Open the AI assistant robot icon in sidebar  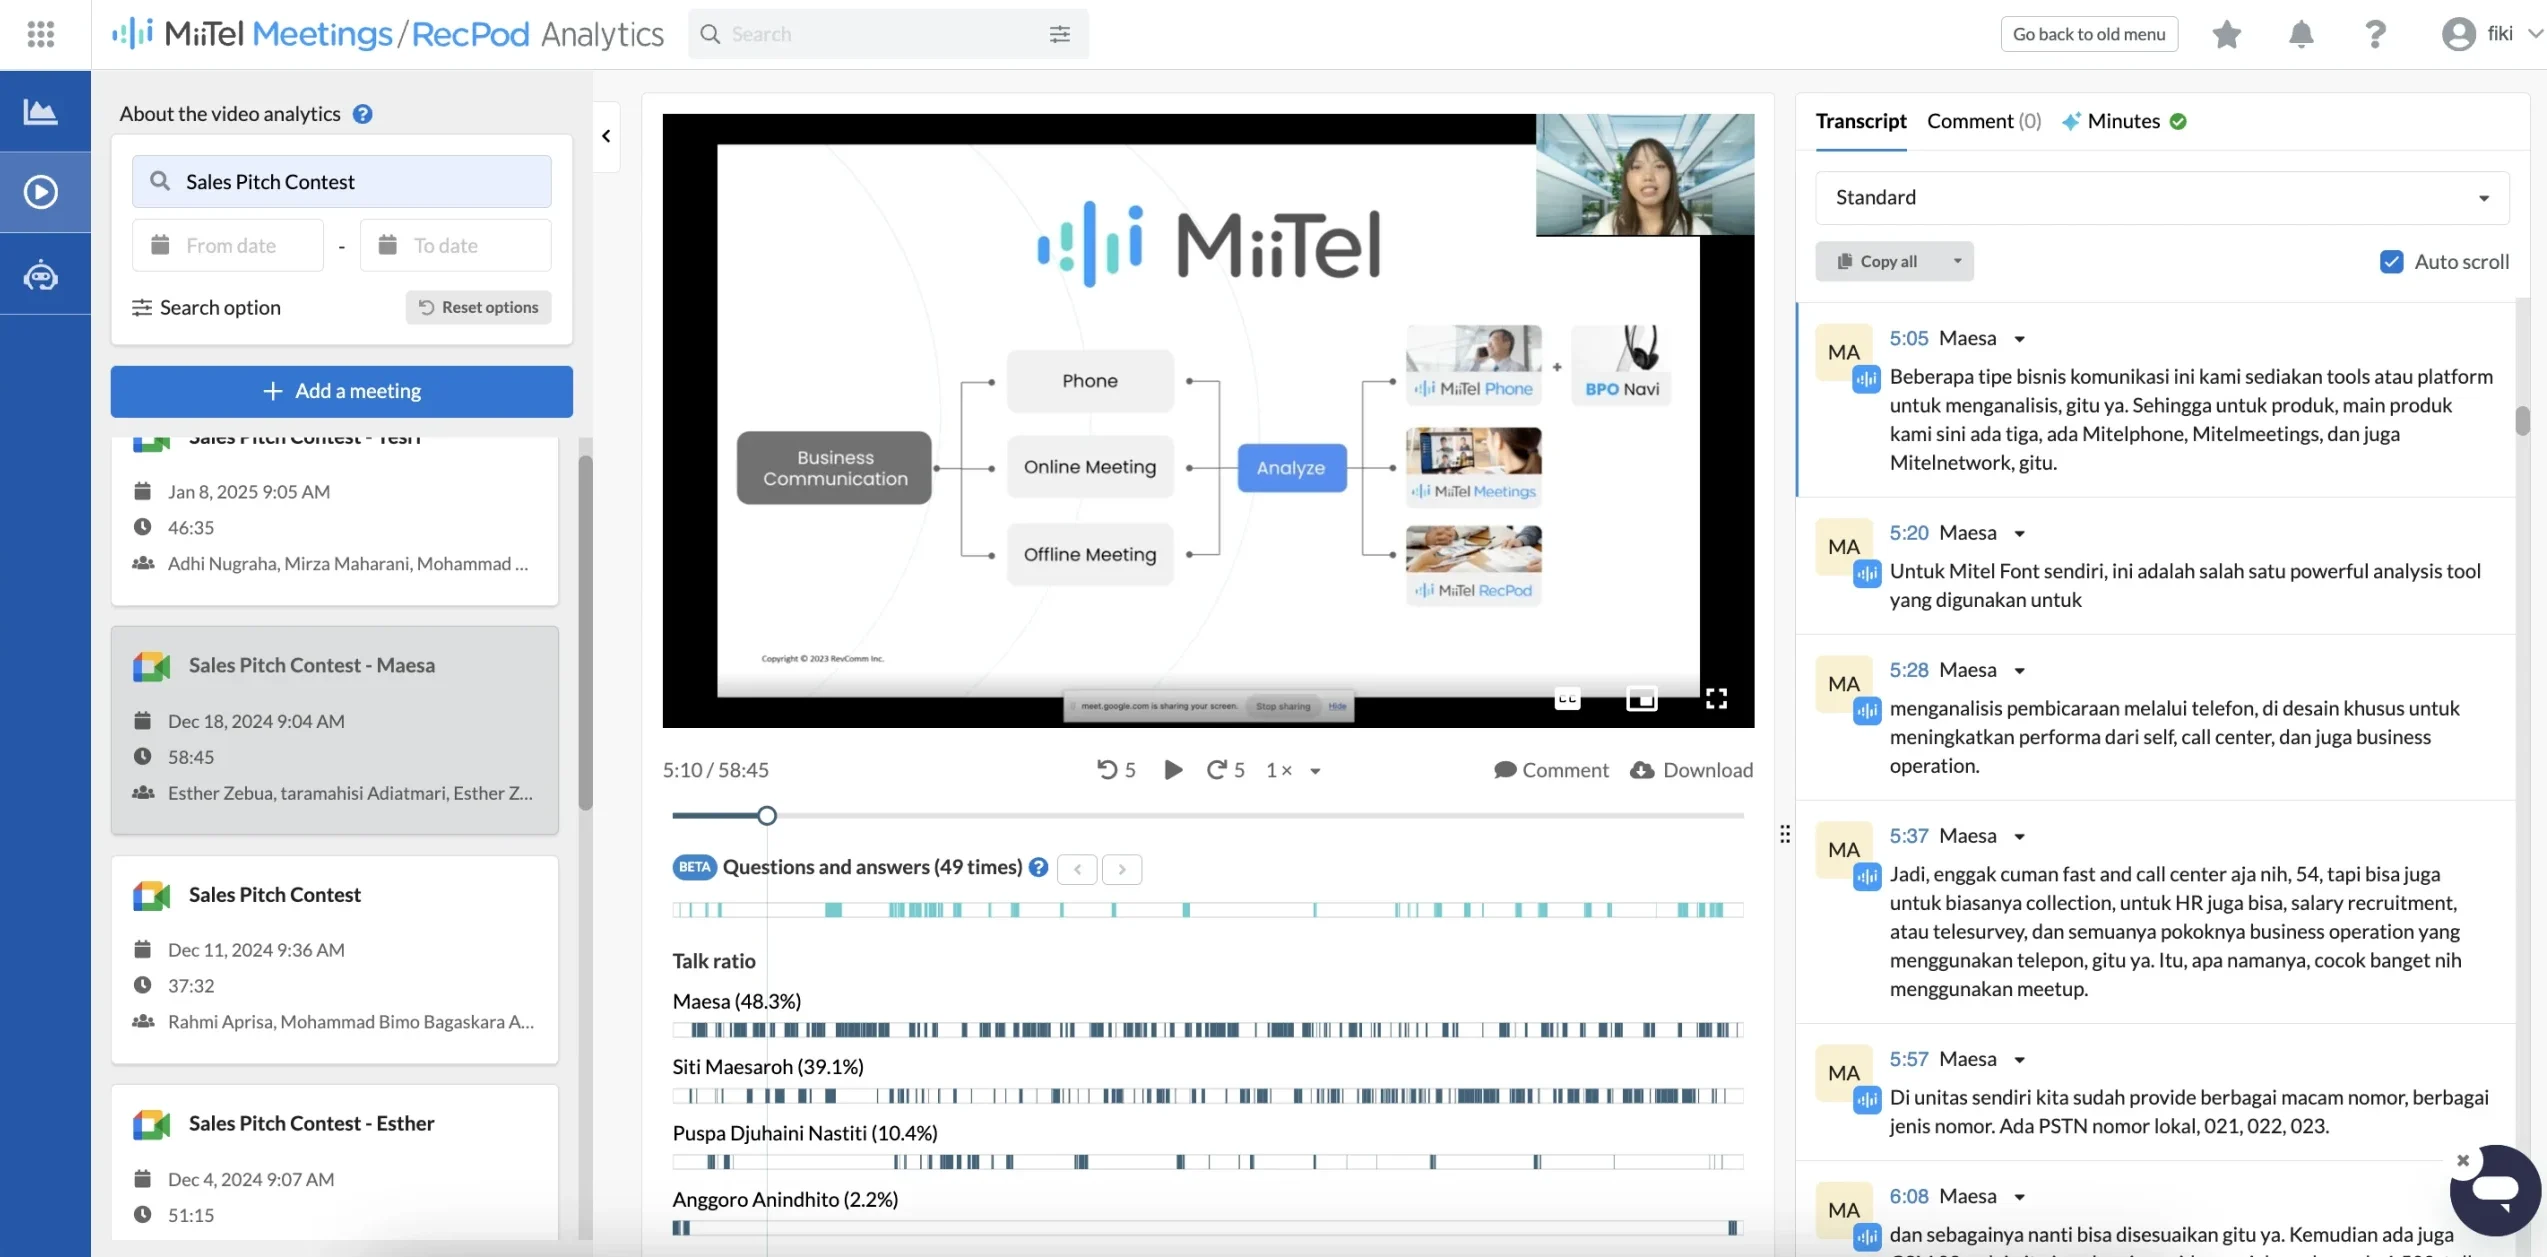coord(41,273)
